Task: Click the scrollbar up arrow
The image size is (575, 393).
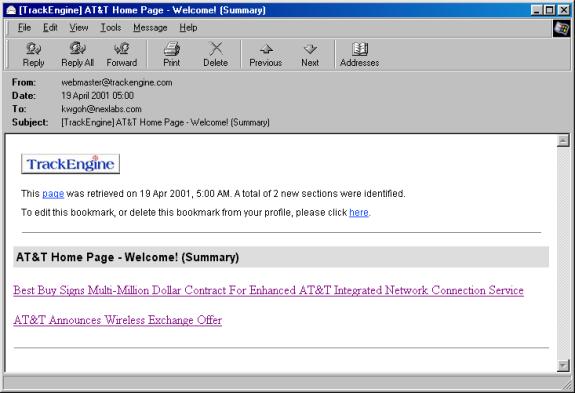Action: pos(563,141)
